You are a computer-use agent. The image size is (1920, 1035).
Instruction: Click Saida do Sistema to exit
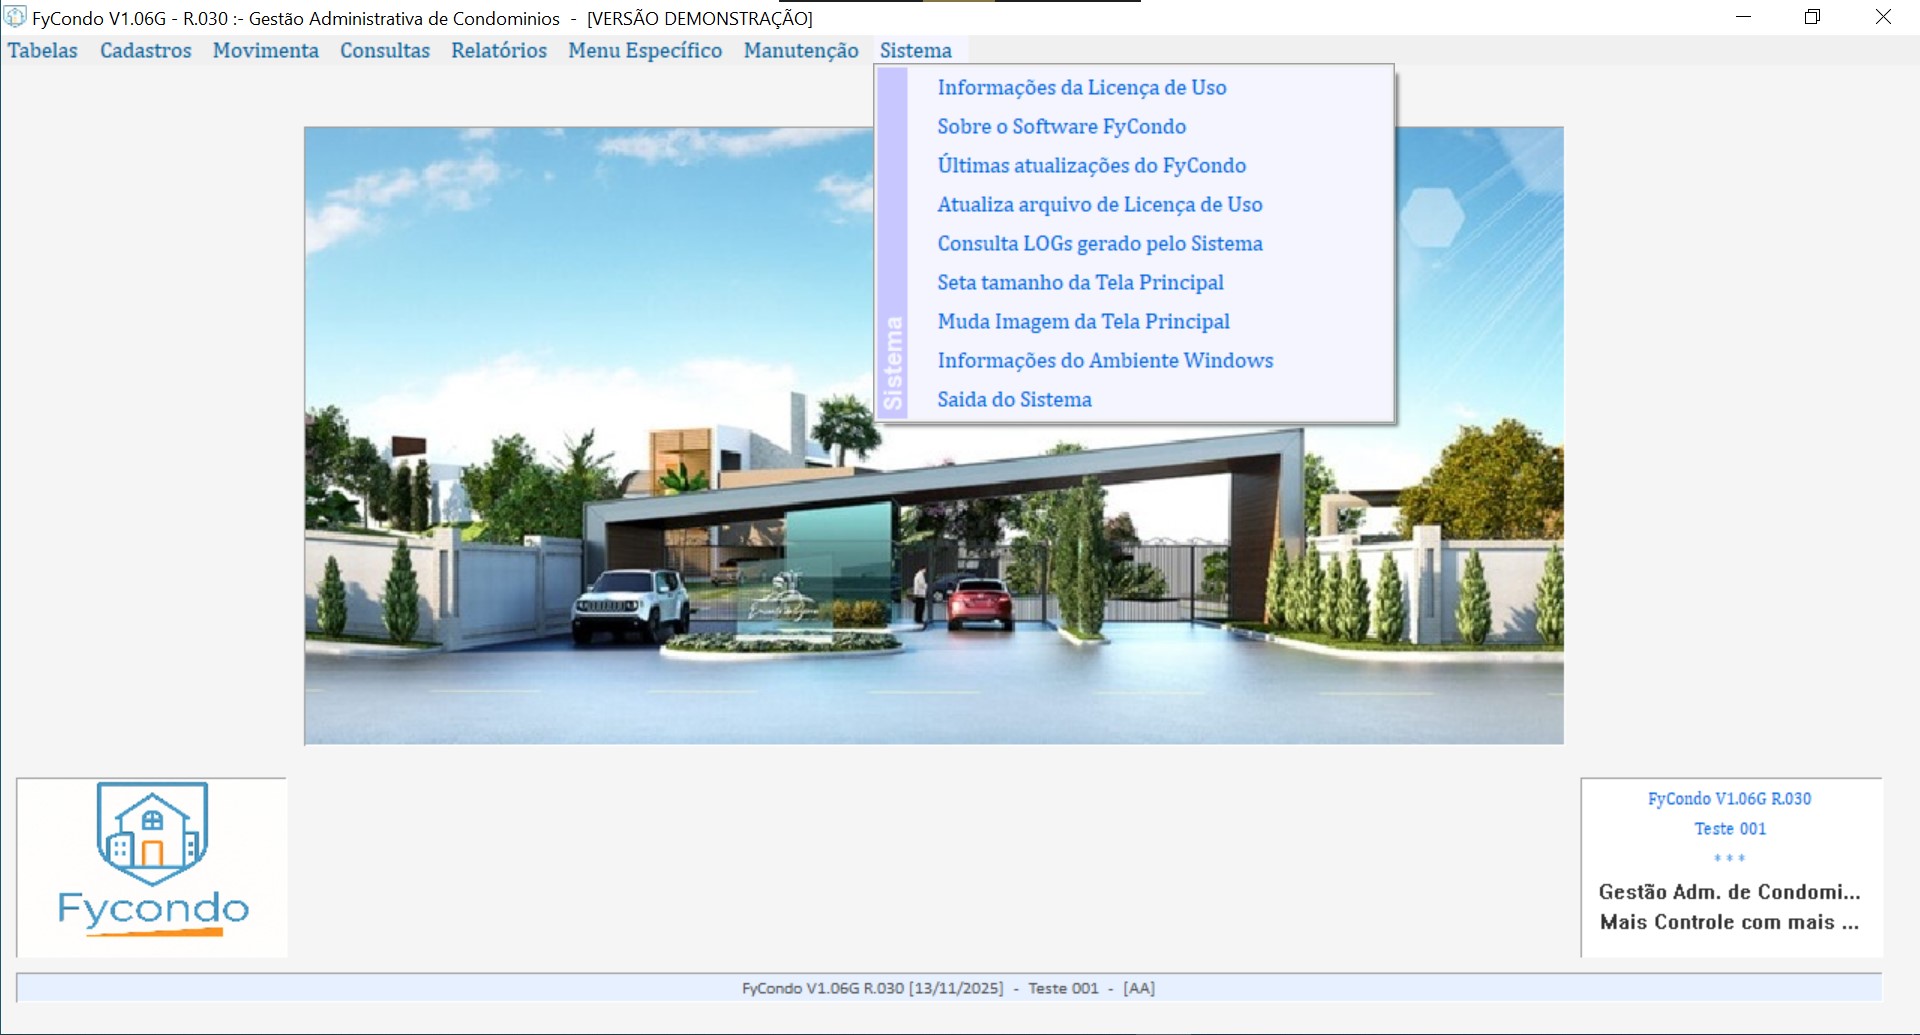coord(1015,400)
